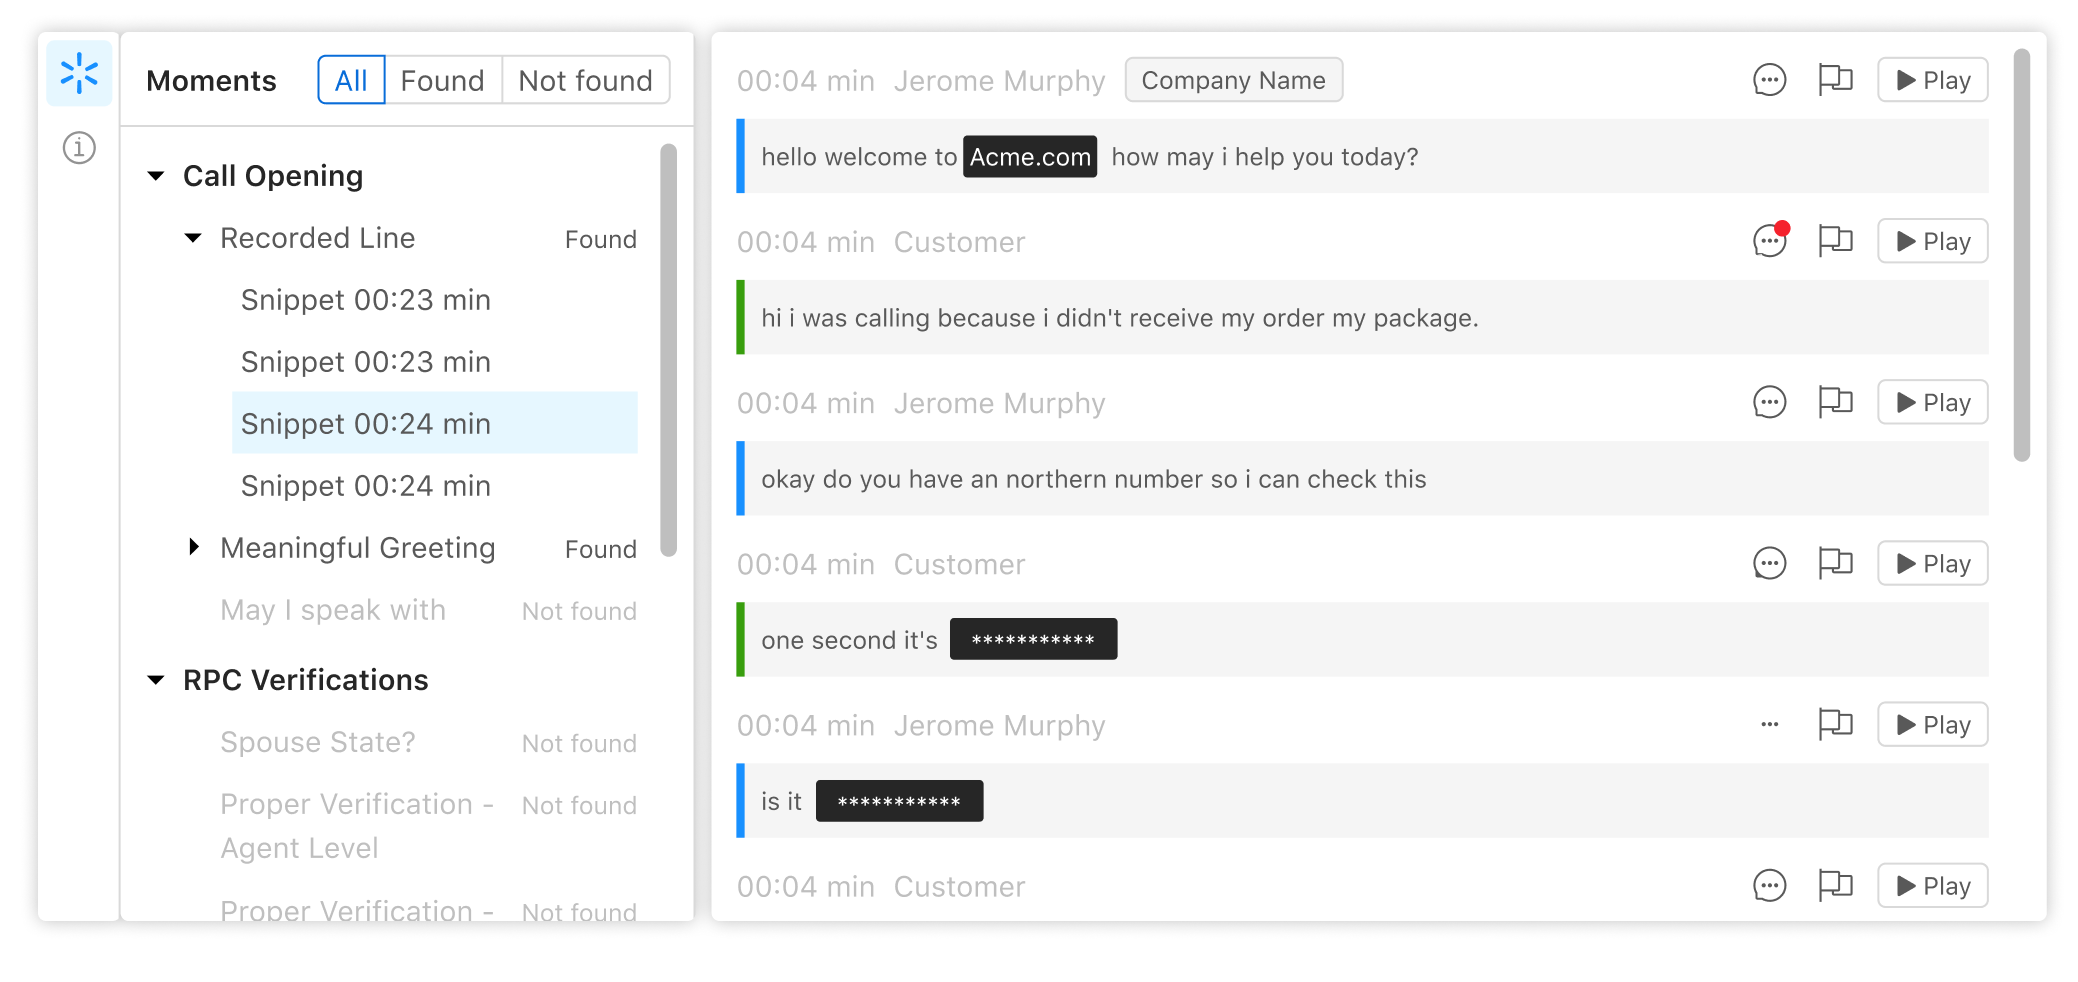Click the Company Name tag
The height and width of the screenshot is (982, 2078).
click(1233, 80)
